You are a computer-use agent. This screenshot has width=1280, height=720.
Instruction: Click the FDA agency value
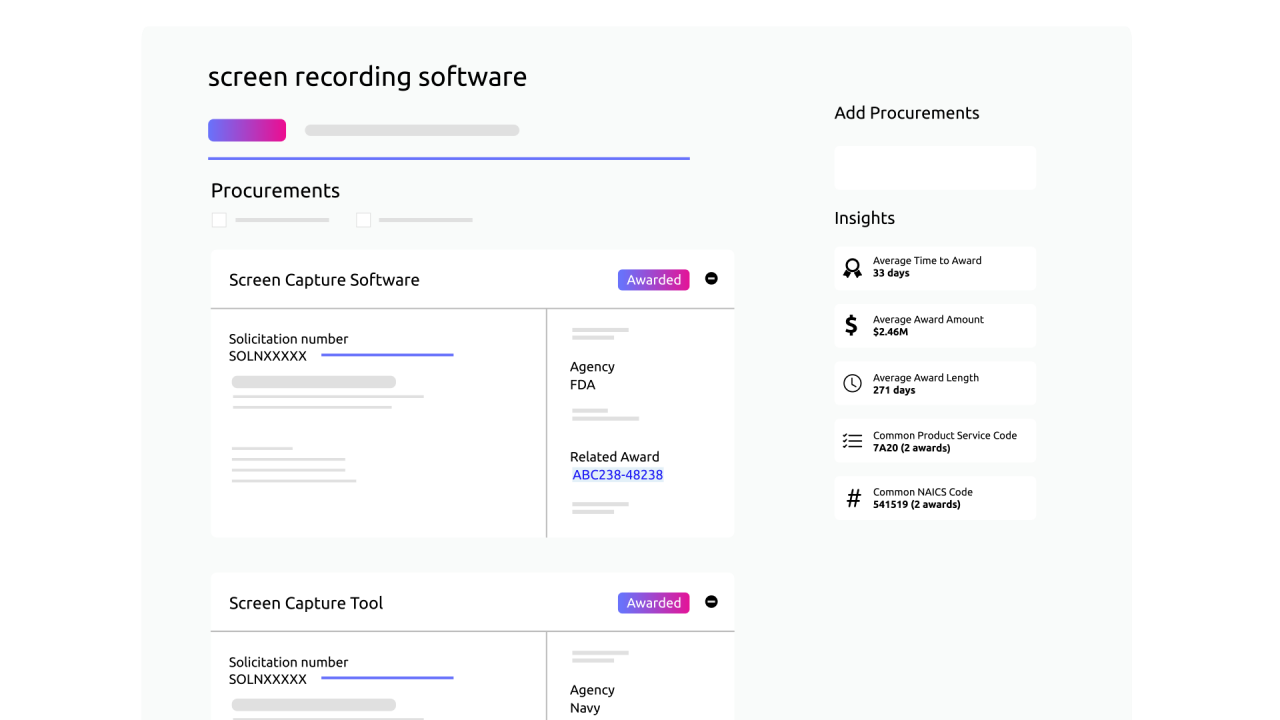583,385
